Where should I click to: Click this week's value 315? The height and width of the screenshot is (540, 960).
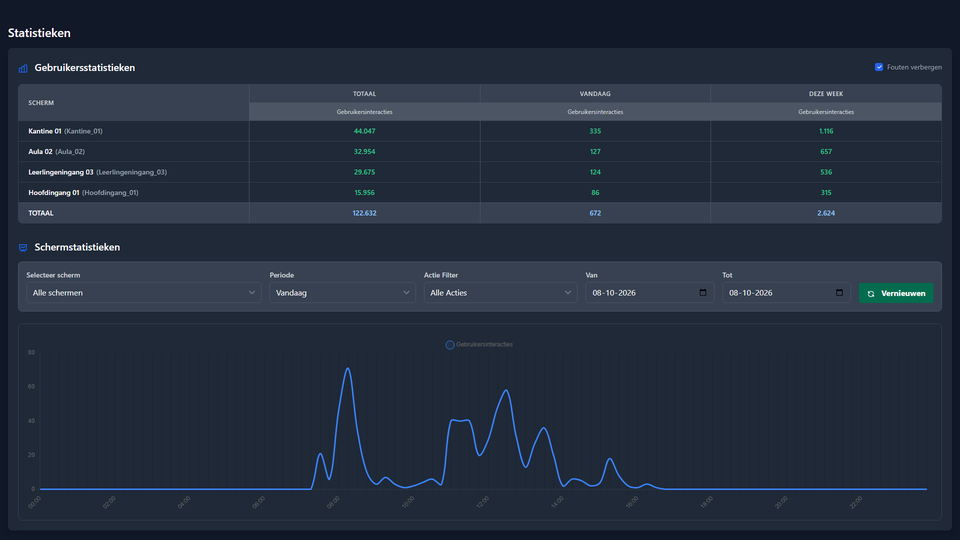826,193
